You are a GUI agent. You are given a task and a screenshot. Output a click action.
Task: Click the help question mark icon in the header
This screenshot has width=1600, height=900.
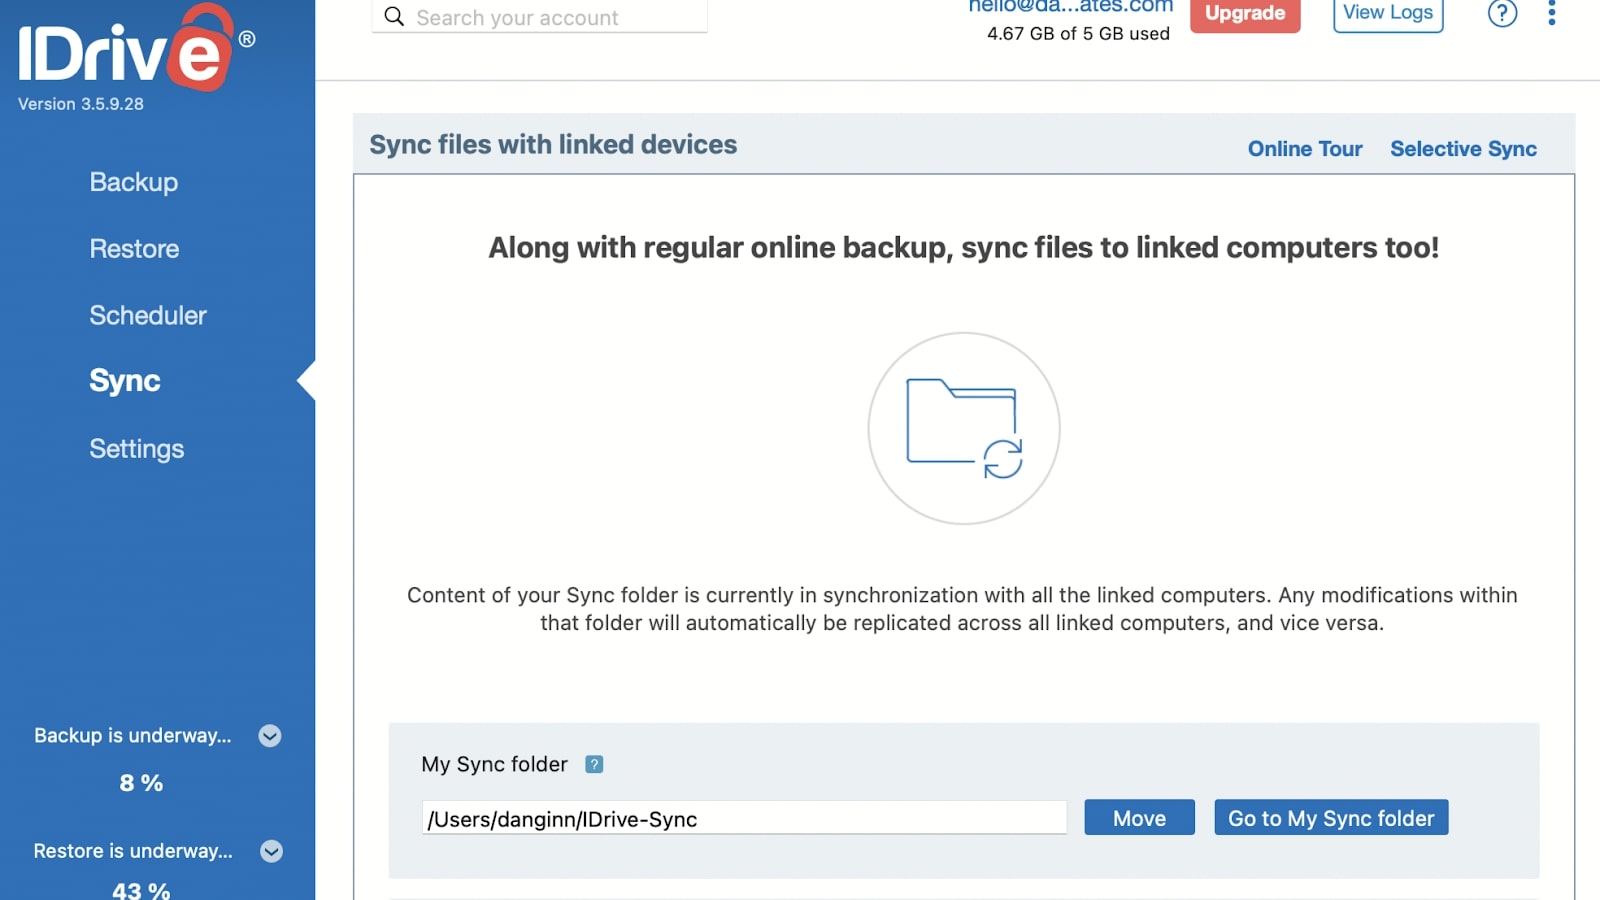pyautogui.click(x=1501, y=14)
